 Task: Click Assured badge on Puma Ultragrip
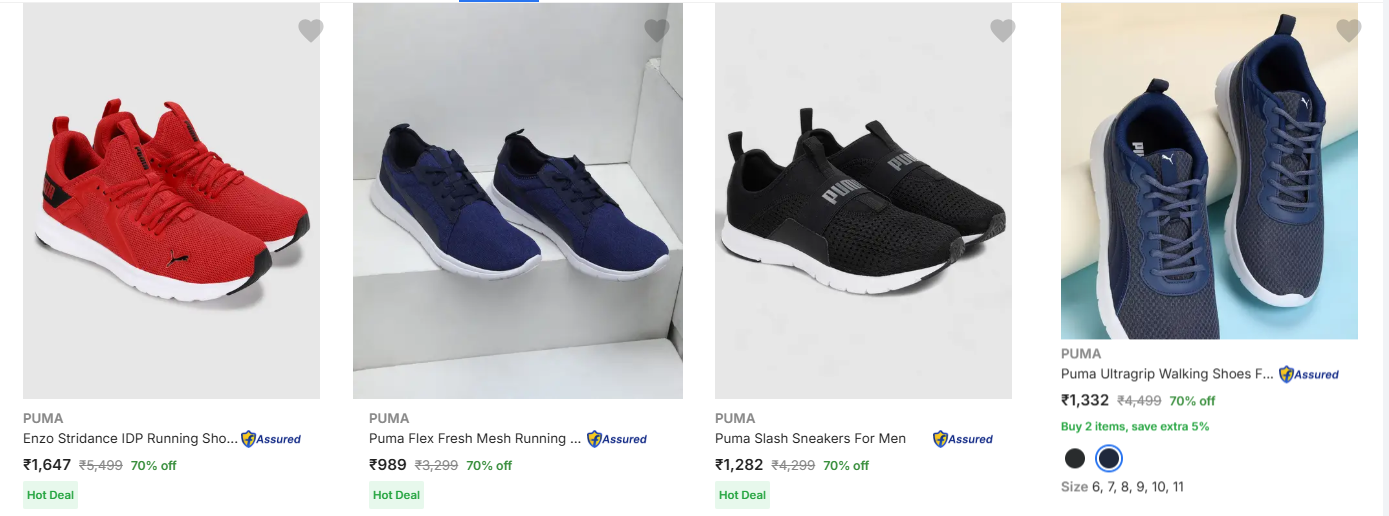[x=1309, y=375]
